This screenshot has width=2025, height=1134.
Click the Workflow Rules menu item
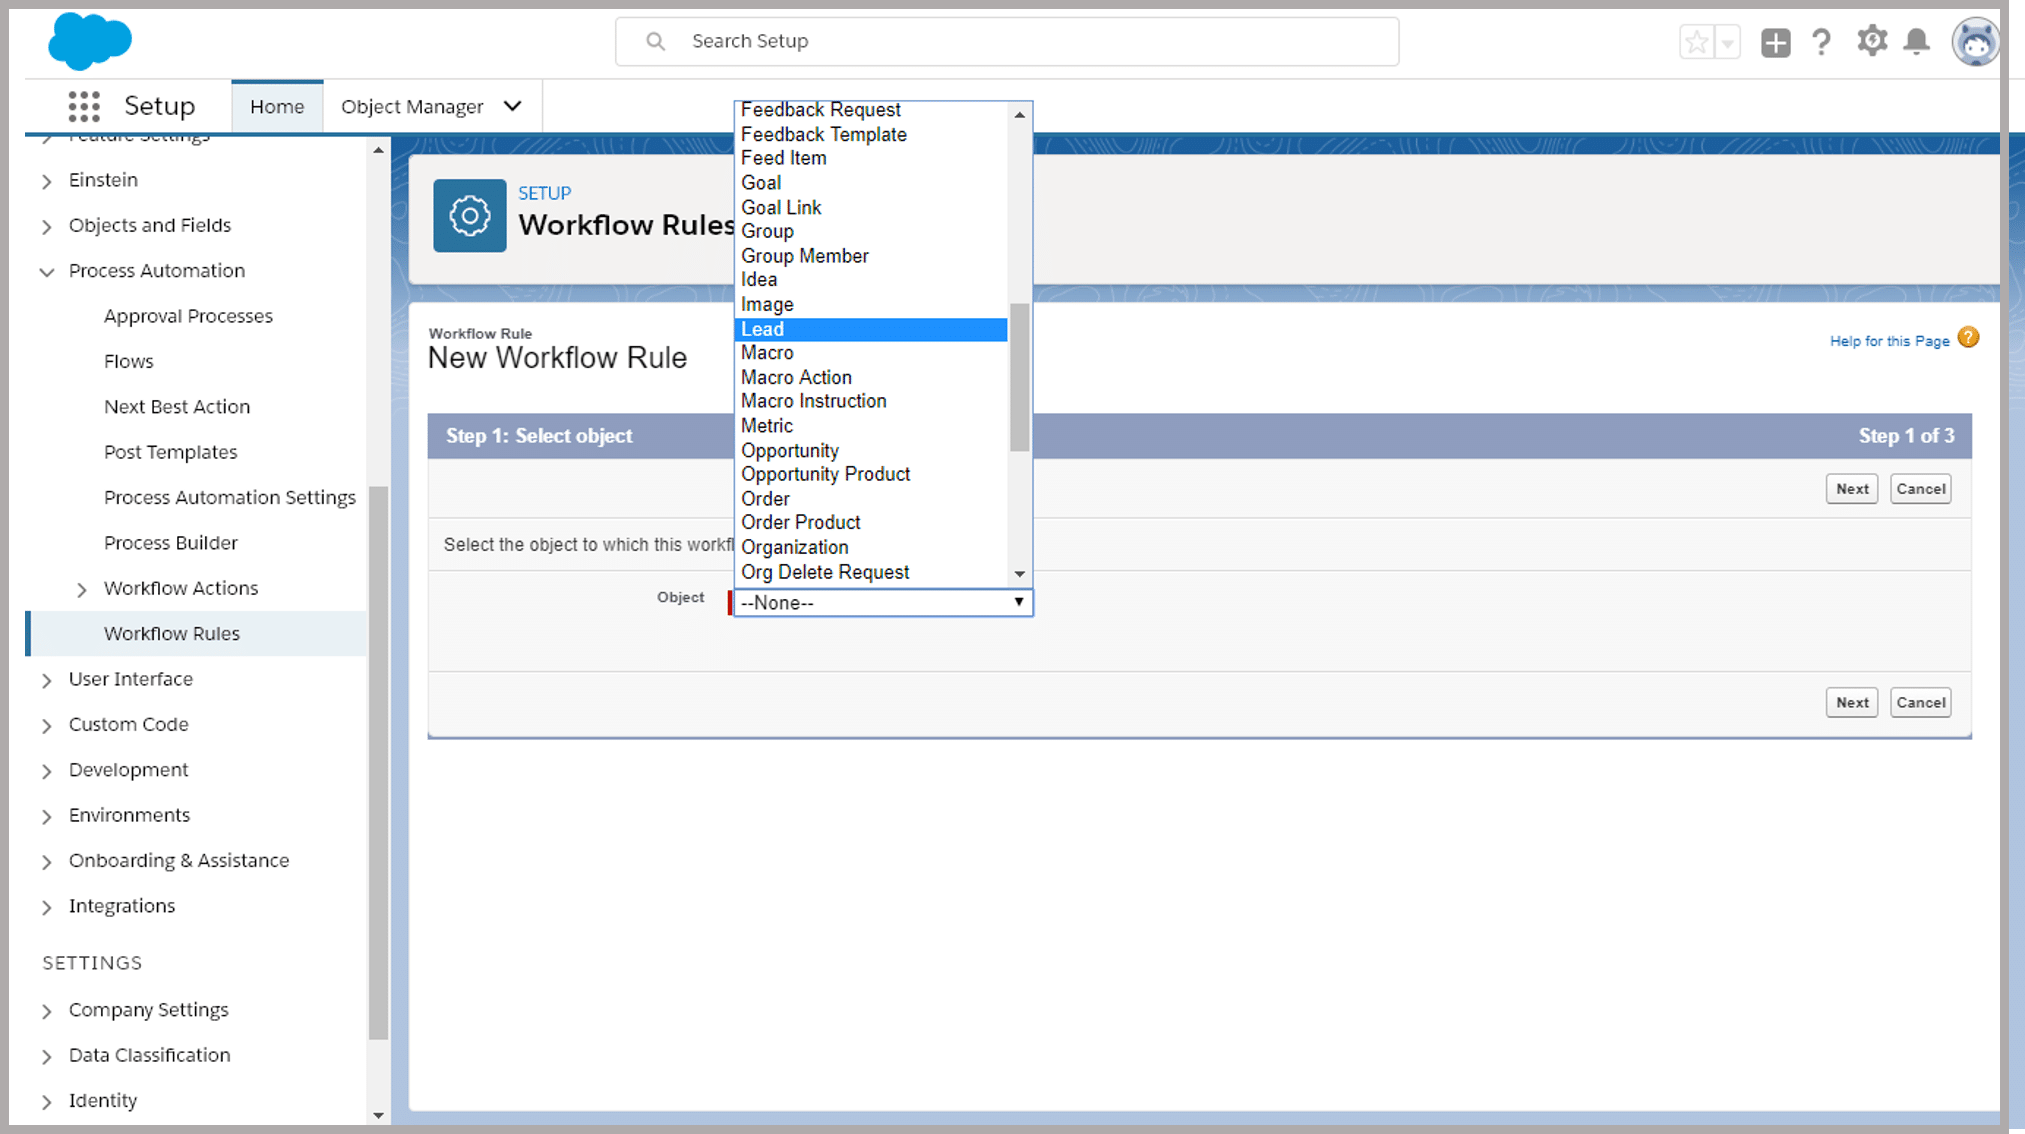point(171,632)
